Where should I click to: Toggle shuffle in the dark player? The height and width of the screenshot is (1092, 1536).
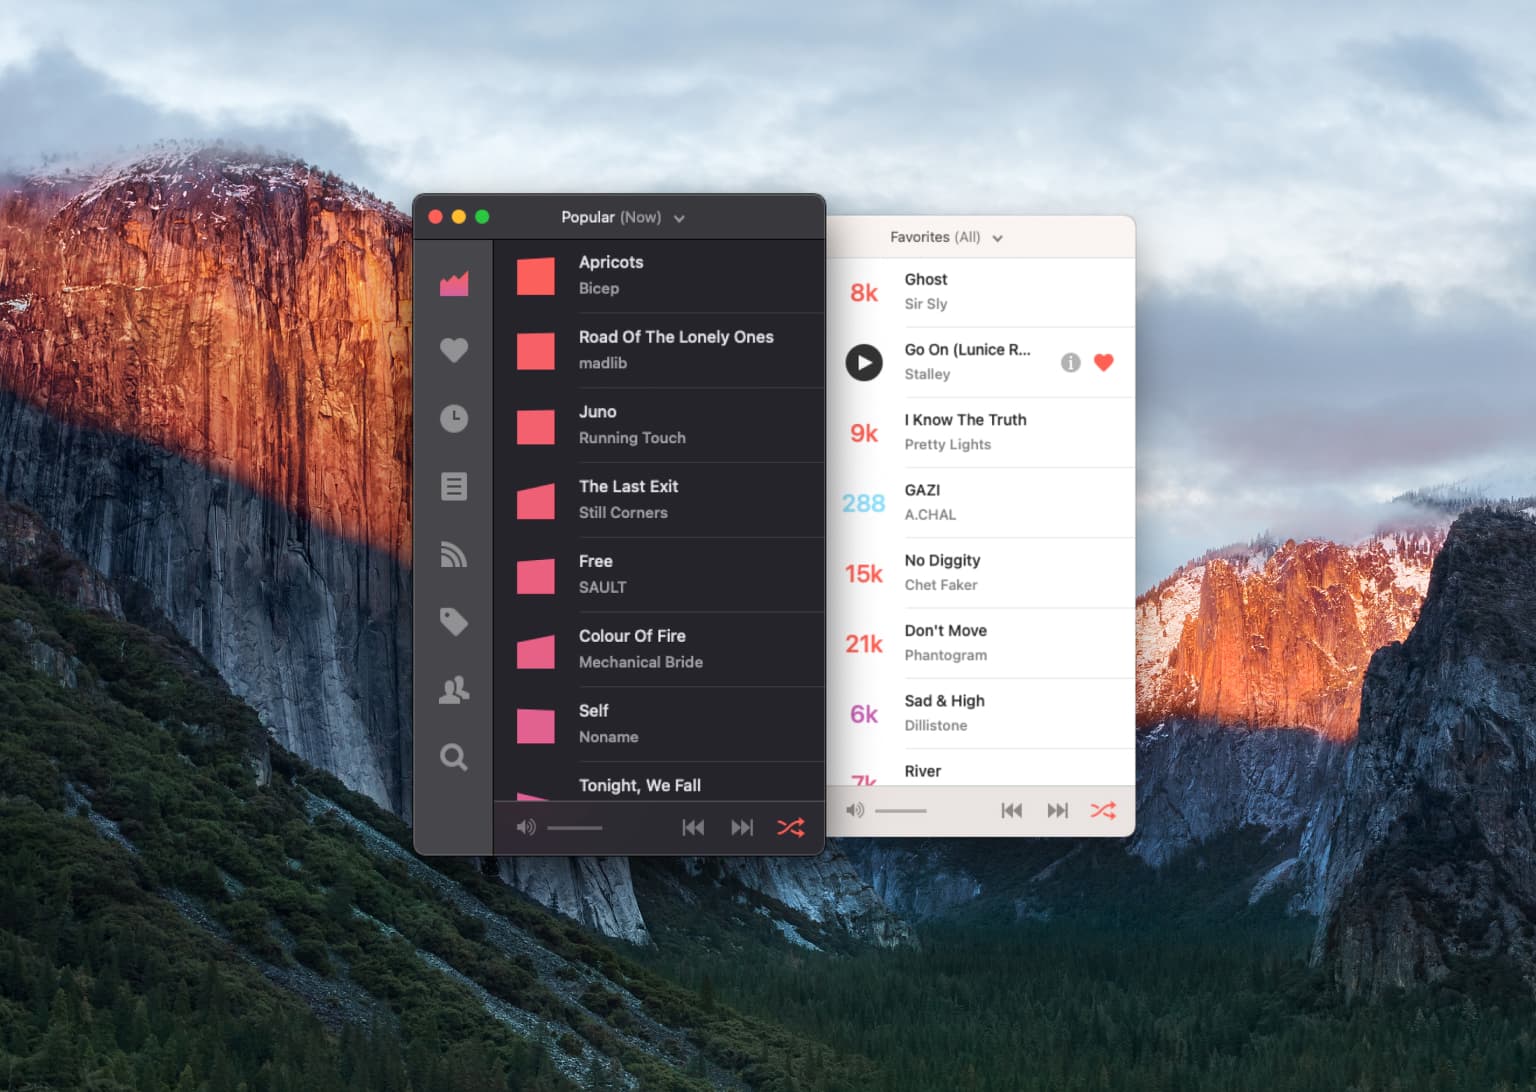(790, 827)
